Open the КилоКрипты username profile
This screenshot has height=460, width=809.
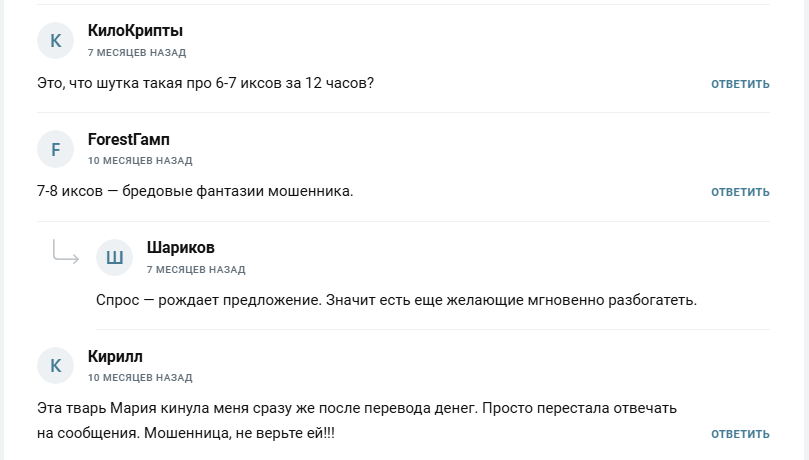tap(135, 31)
